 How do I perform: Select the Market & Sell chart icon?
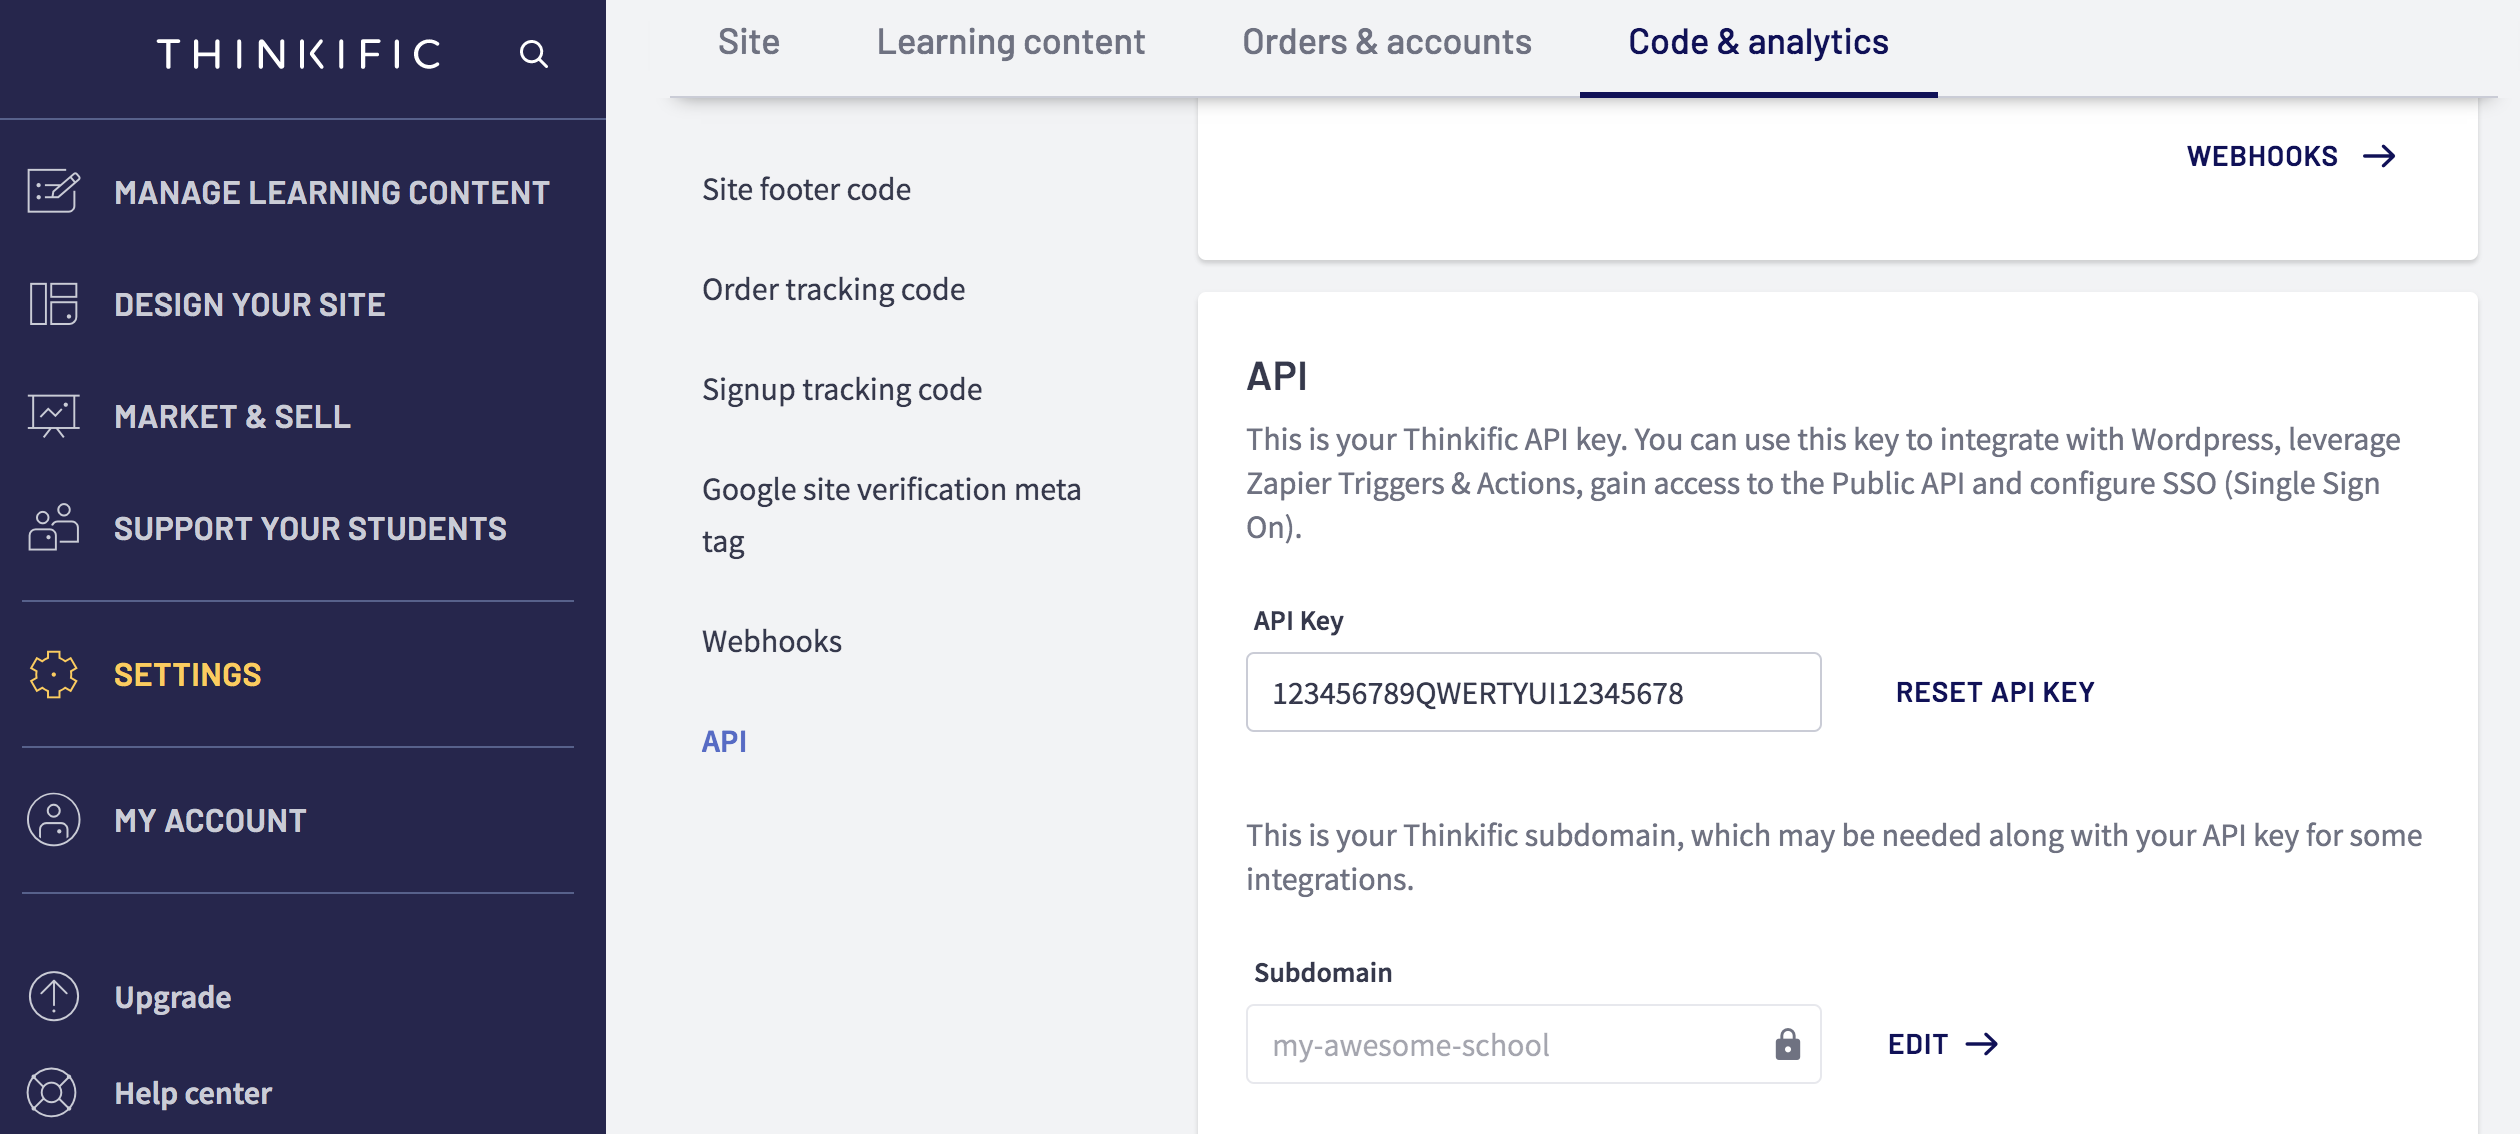[x=54, y=416]
